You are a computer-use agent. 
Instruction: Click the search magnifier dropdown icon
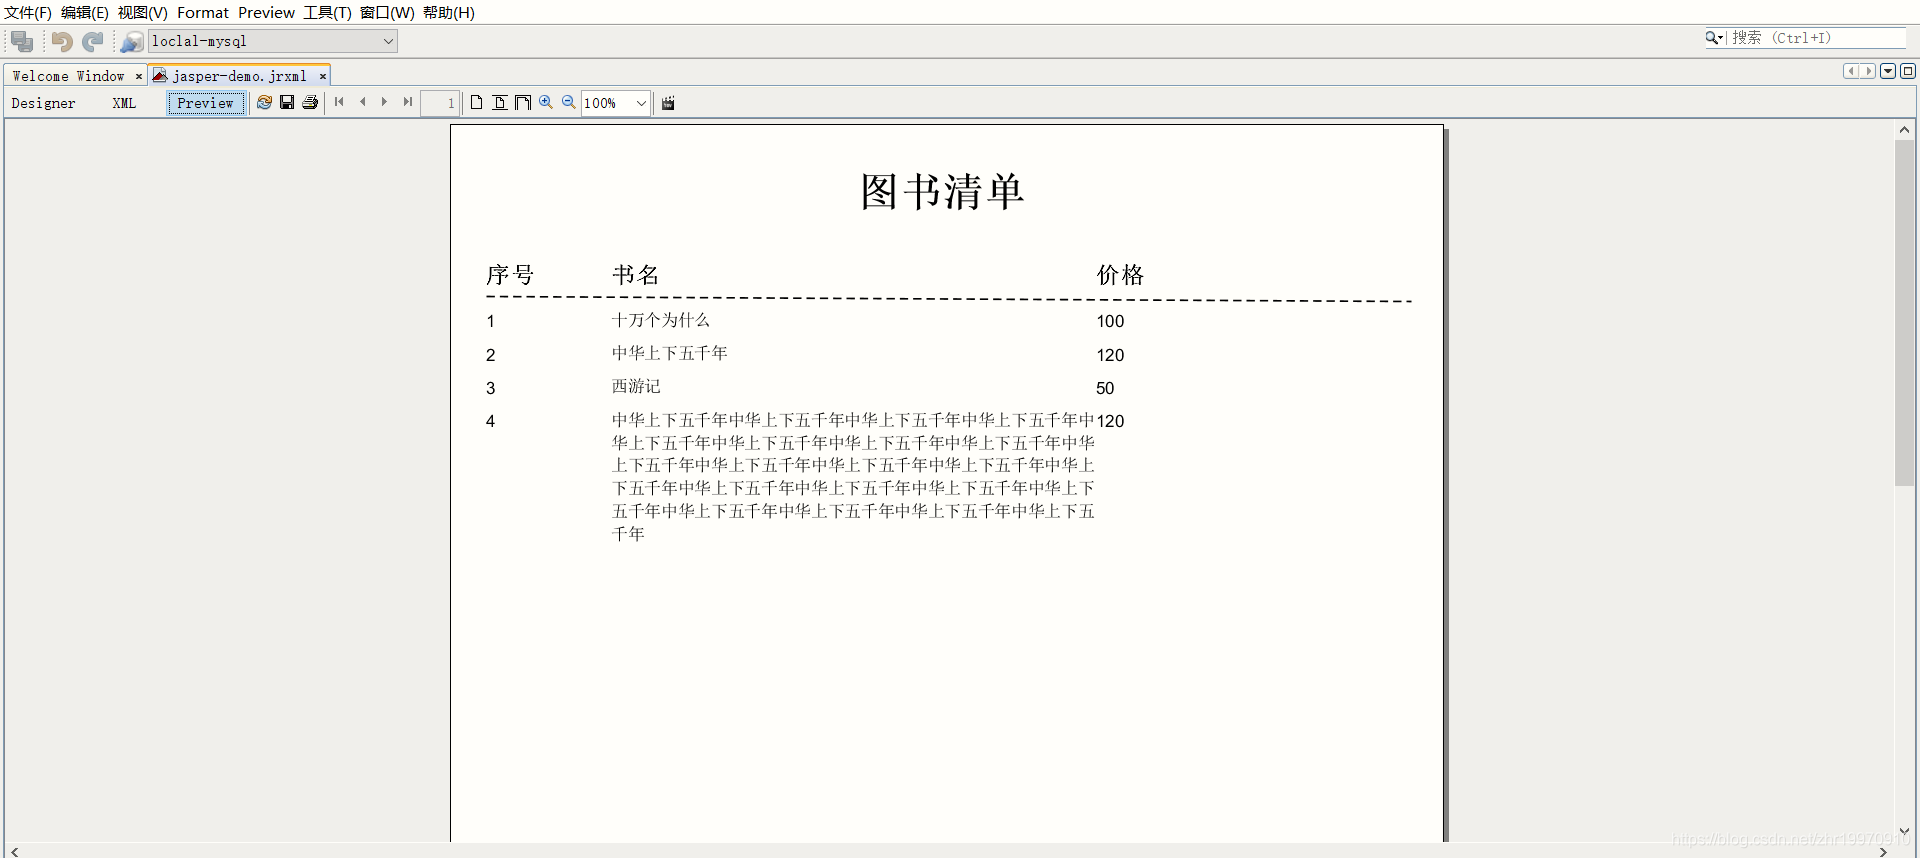tap(1715, 38)
